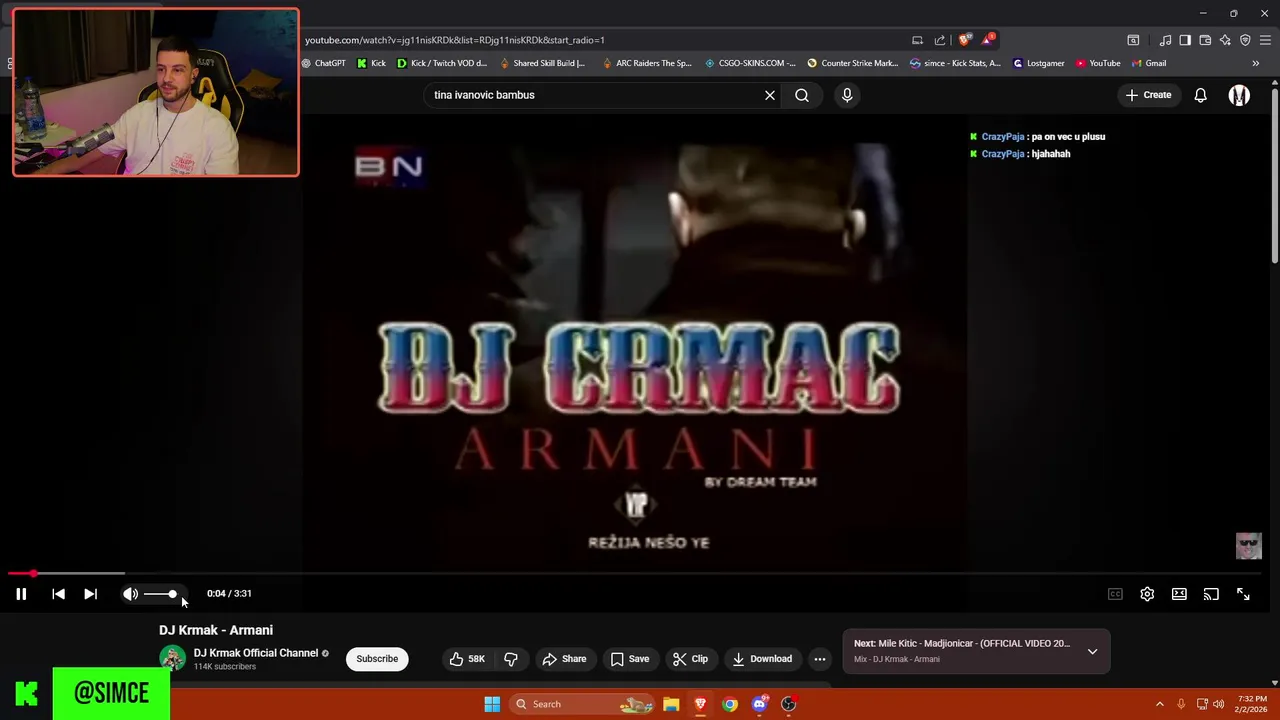The image size is (1280, 720).
Task: Open Google Chrome from taskbar
Action: (x=730, y=704)
